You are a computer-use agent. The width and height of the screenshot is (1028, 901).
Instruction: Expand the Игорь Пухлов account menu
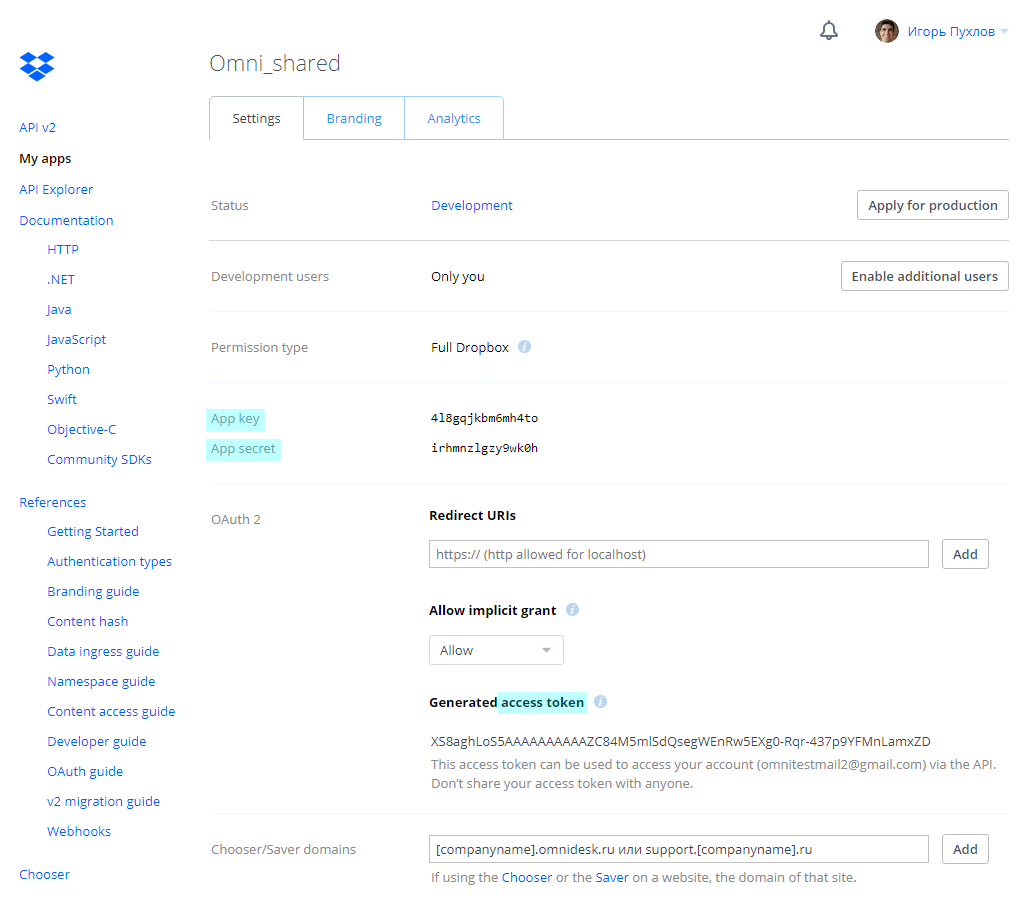pos(958,31)
